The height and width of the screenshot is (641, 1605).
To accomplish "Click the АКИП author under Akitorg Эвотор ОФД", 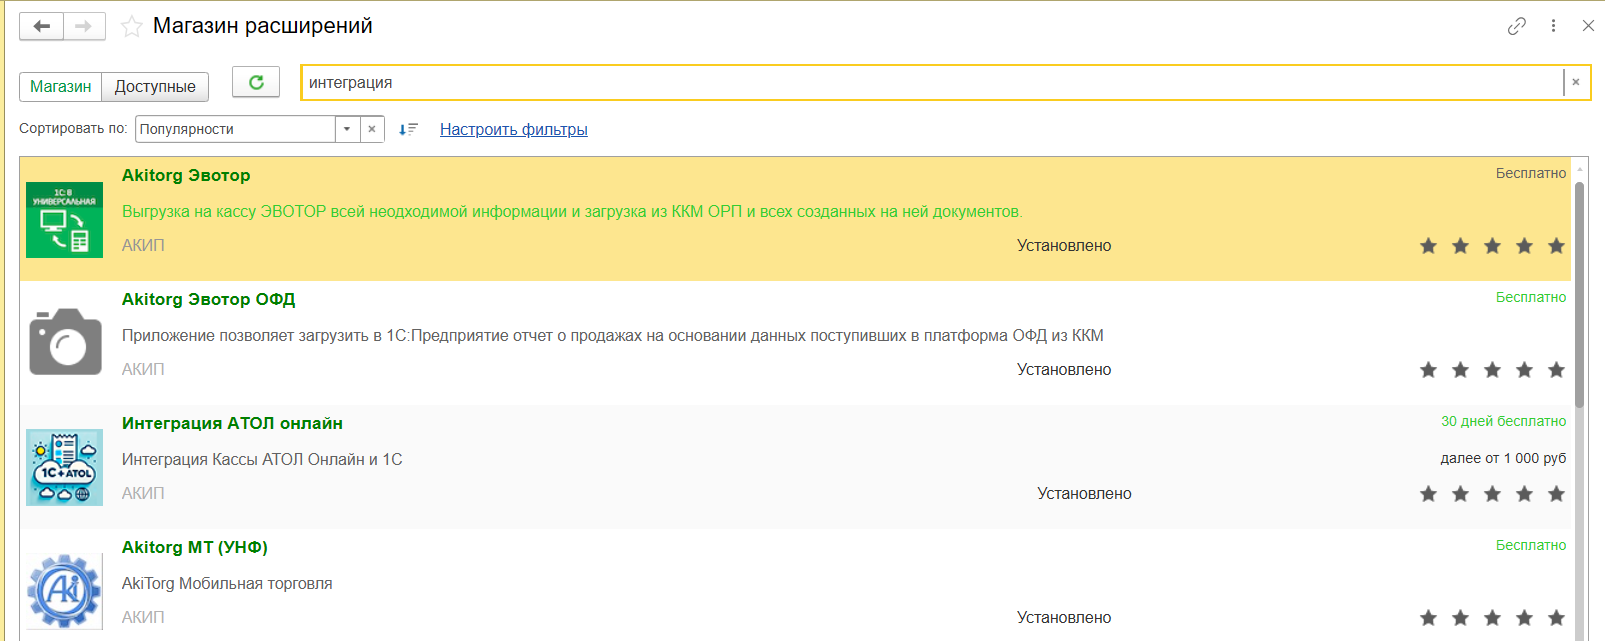I will coord(143,370).
